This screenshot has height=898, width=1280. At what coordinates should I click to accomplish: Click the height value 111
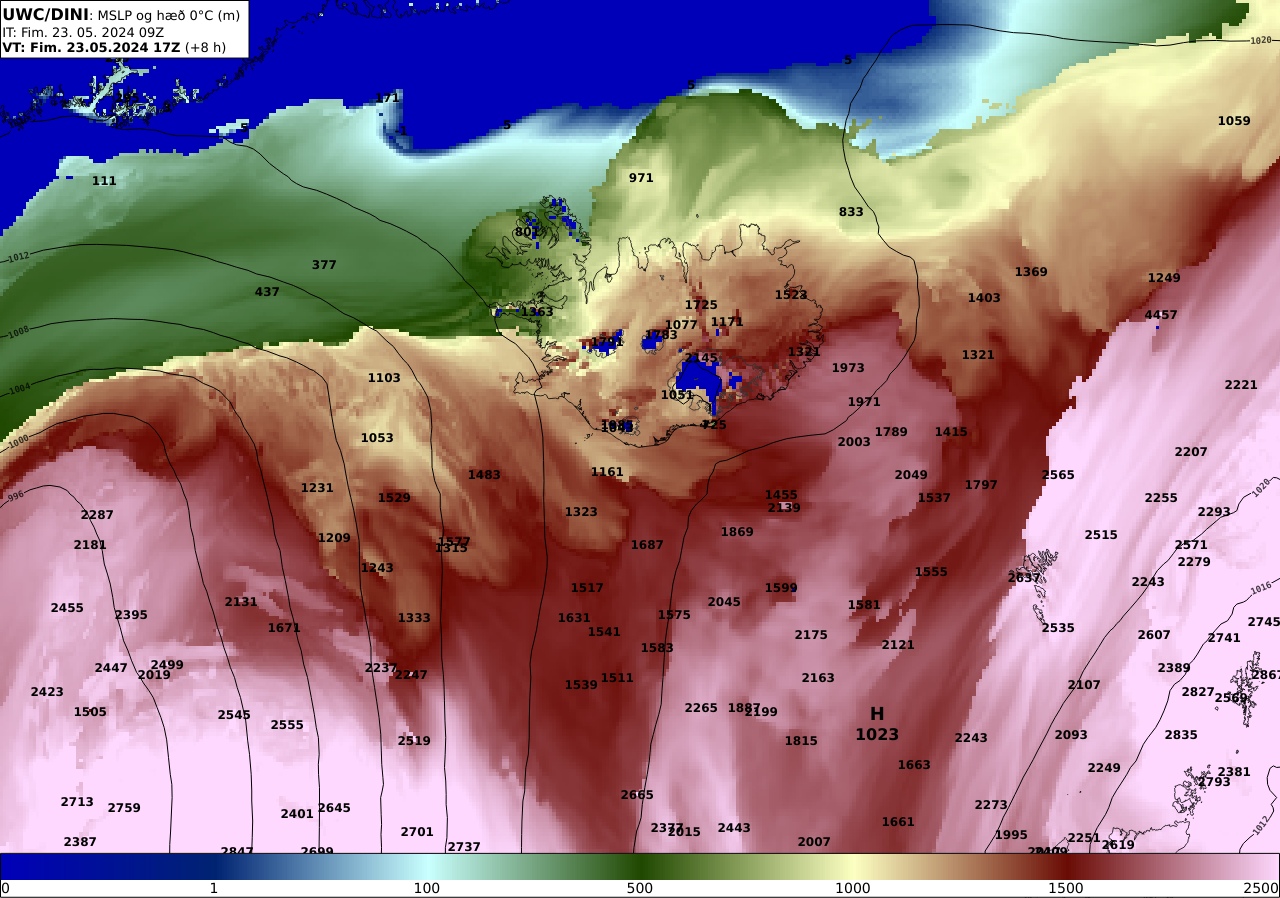pyautogui.click(x=104, y=181)
